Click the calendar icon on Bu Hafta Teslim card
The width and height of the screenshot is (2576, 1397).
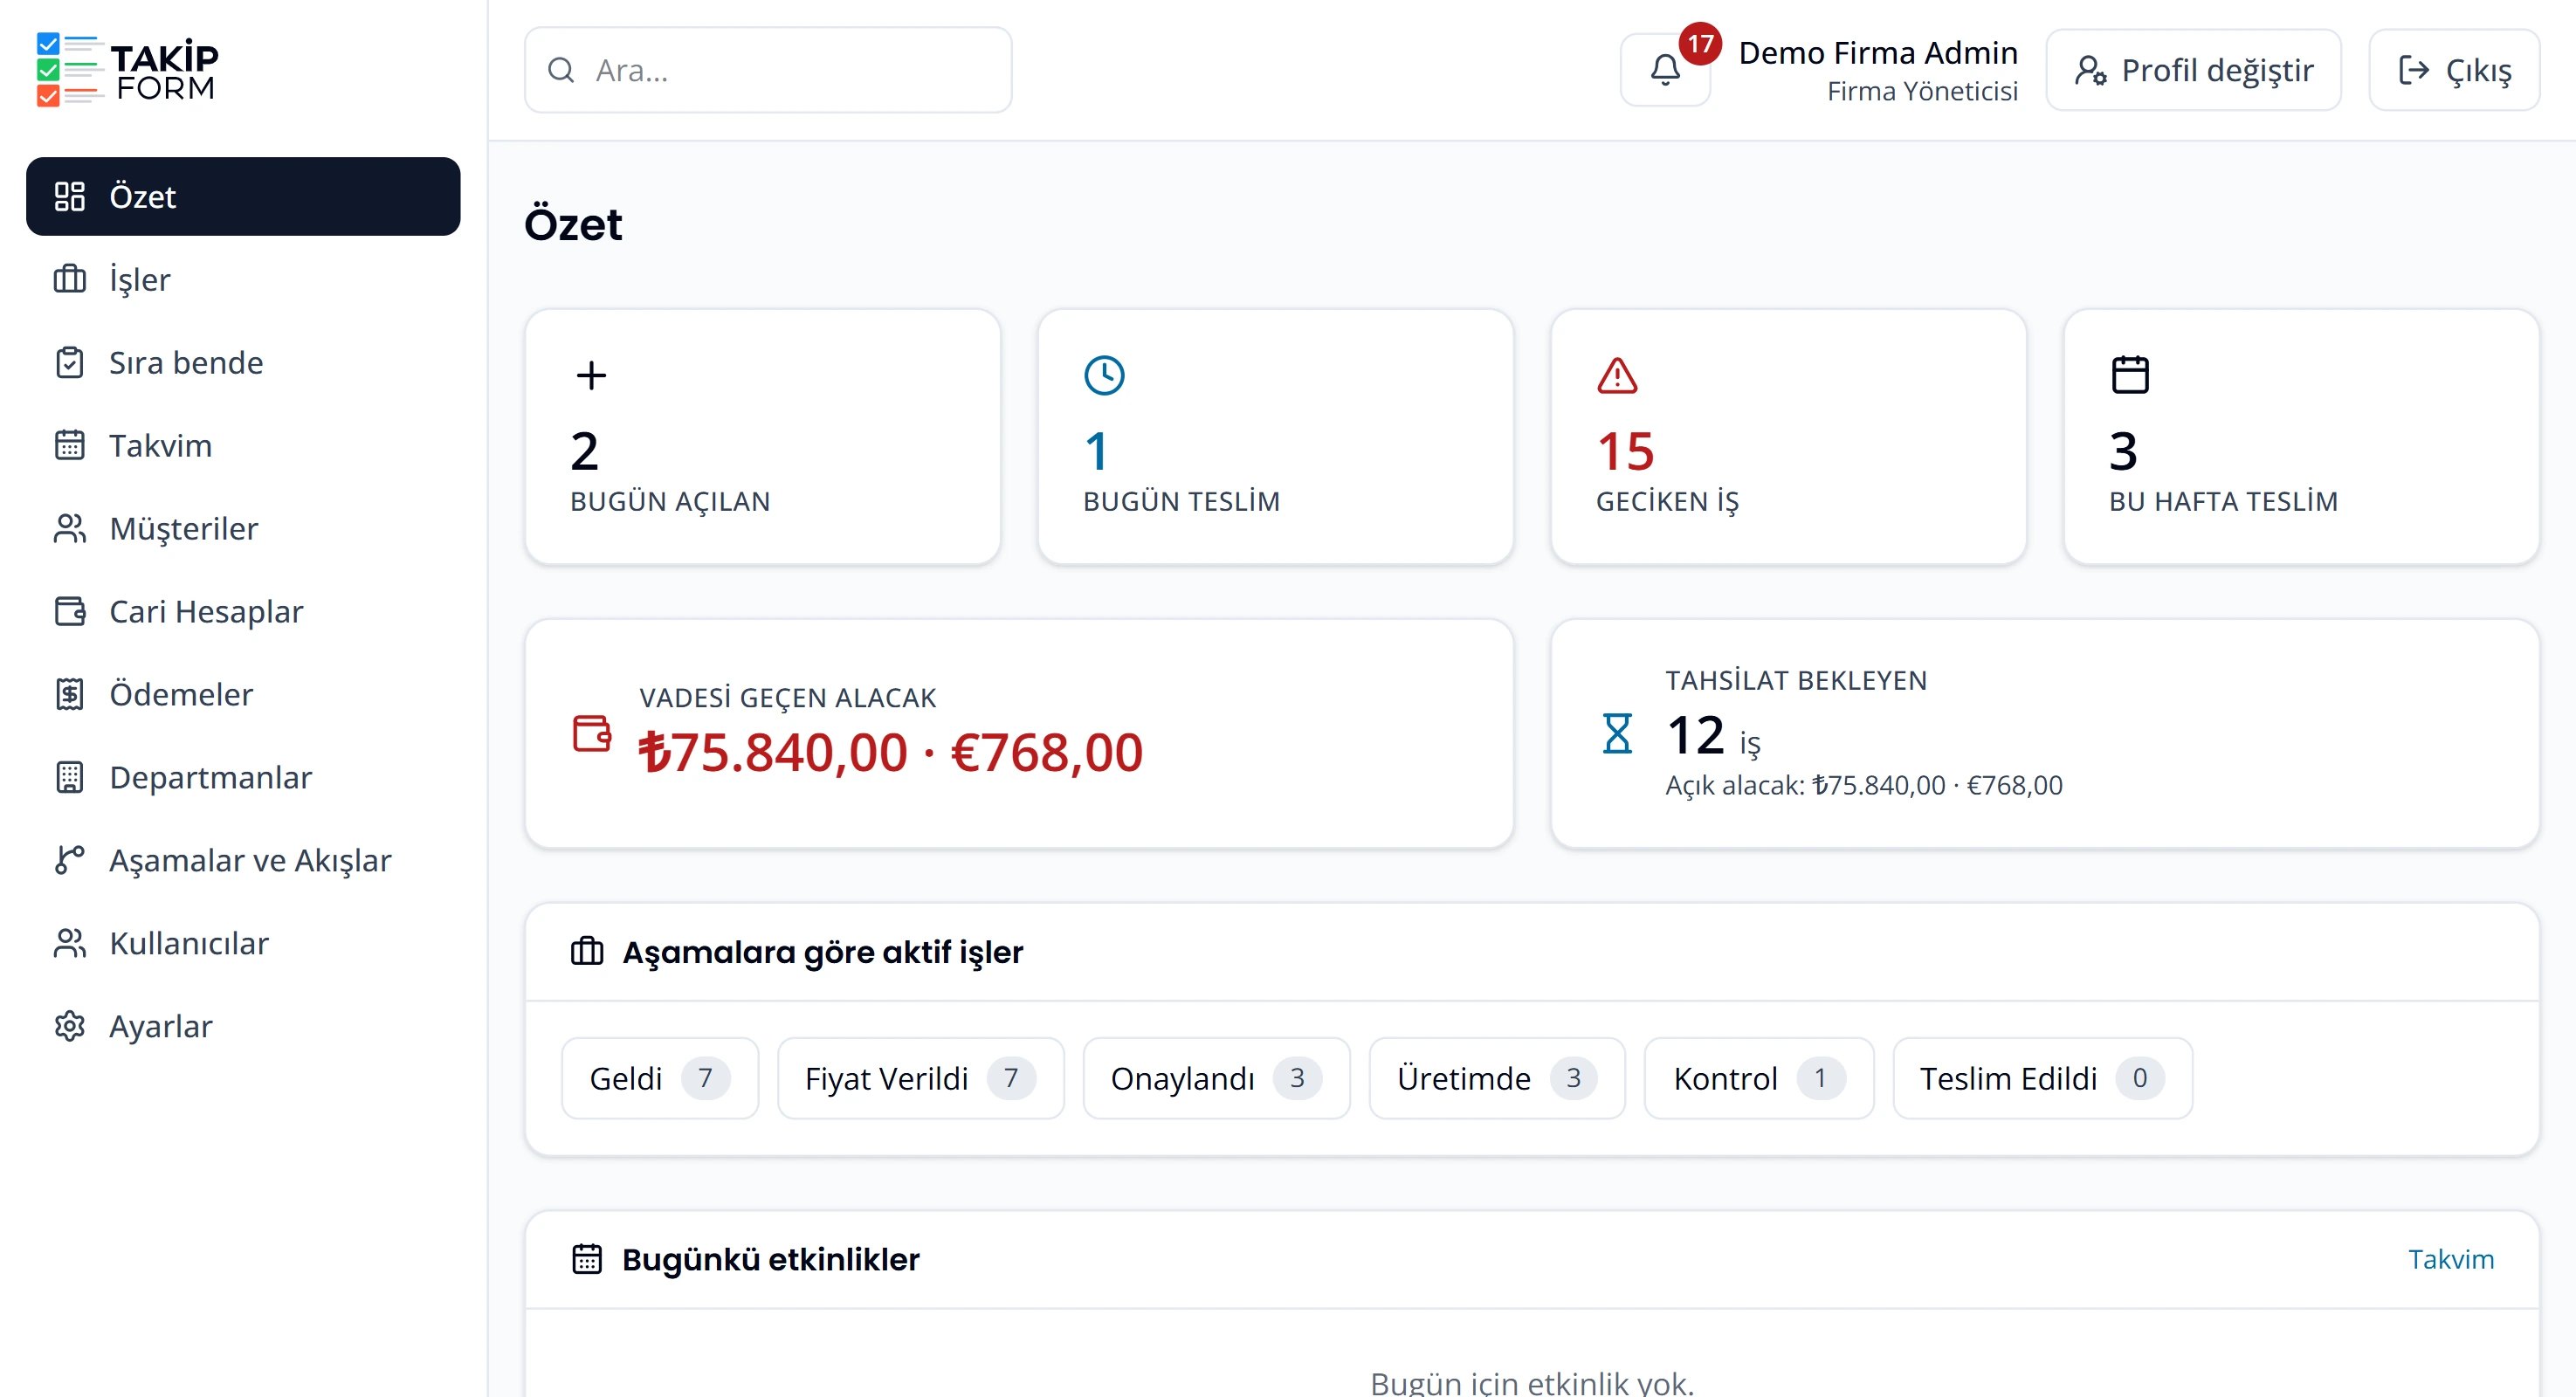point(2130,376)
